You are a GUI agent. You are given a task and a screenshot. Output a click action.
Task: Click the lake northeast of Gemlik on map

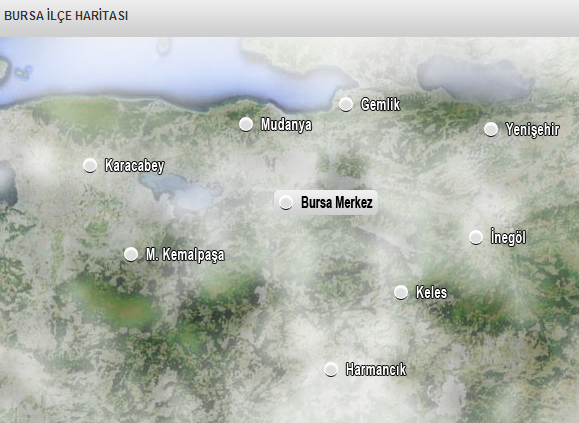coord(476,78)
